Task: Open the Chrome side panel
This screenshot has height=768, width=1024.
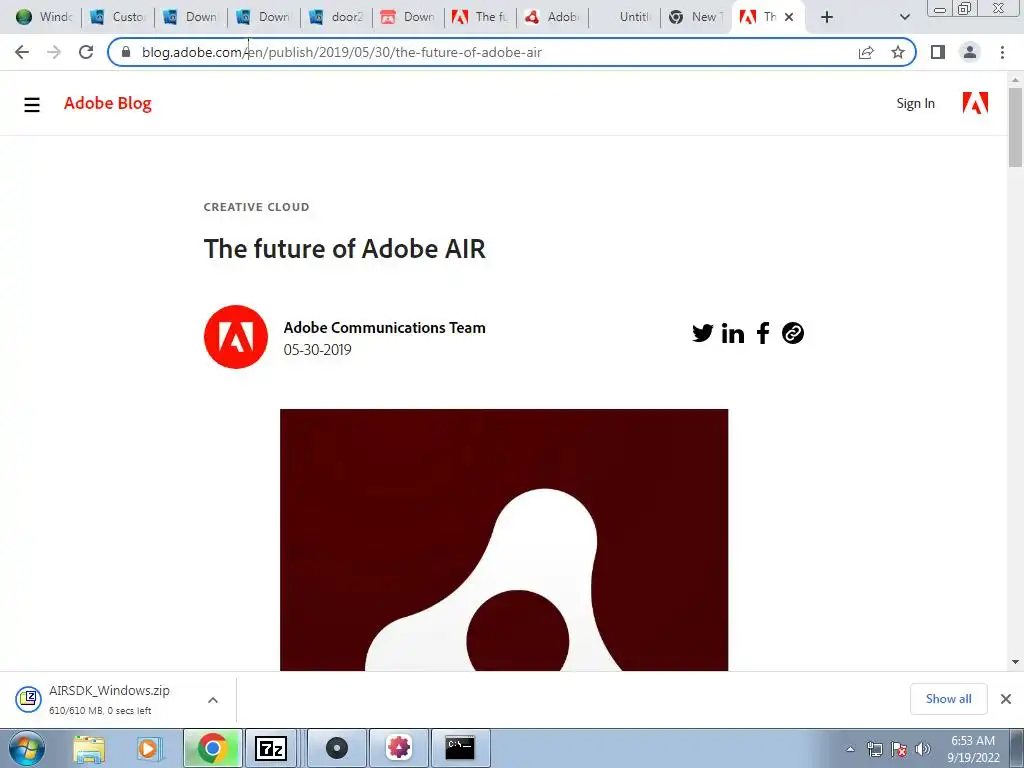Action: tap(938, 52)
